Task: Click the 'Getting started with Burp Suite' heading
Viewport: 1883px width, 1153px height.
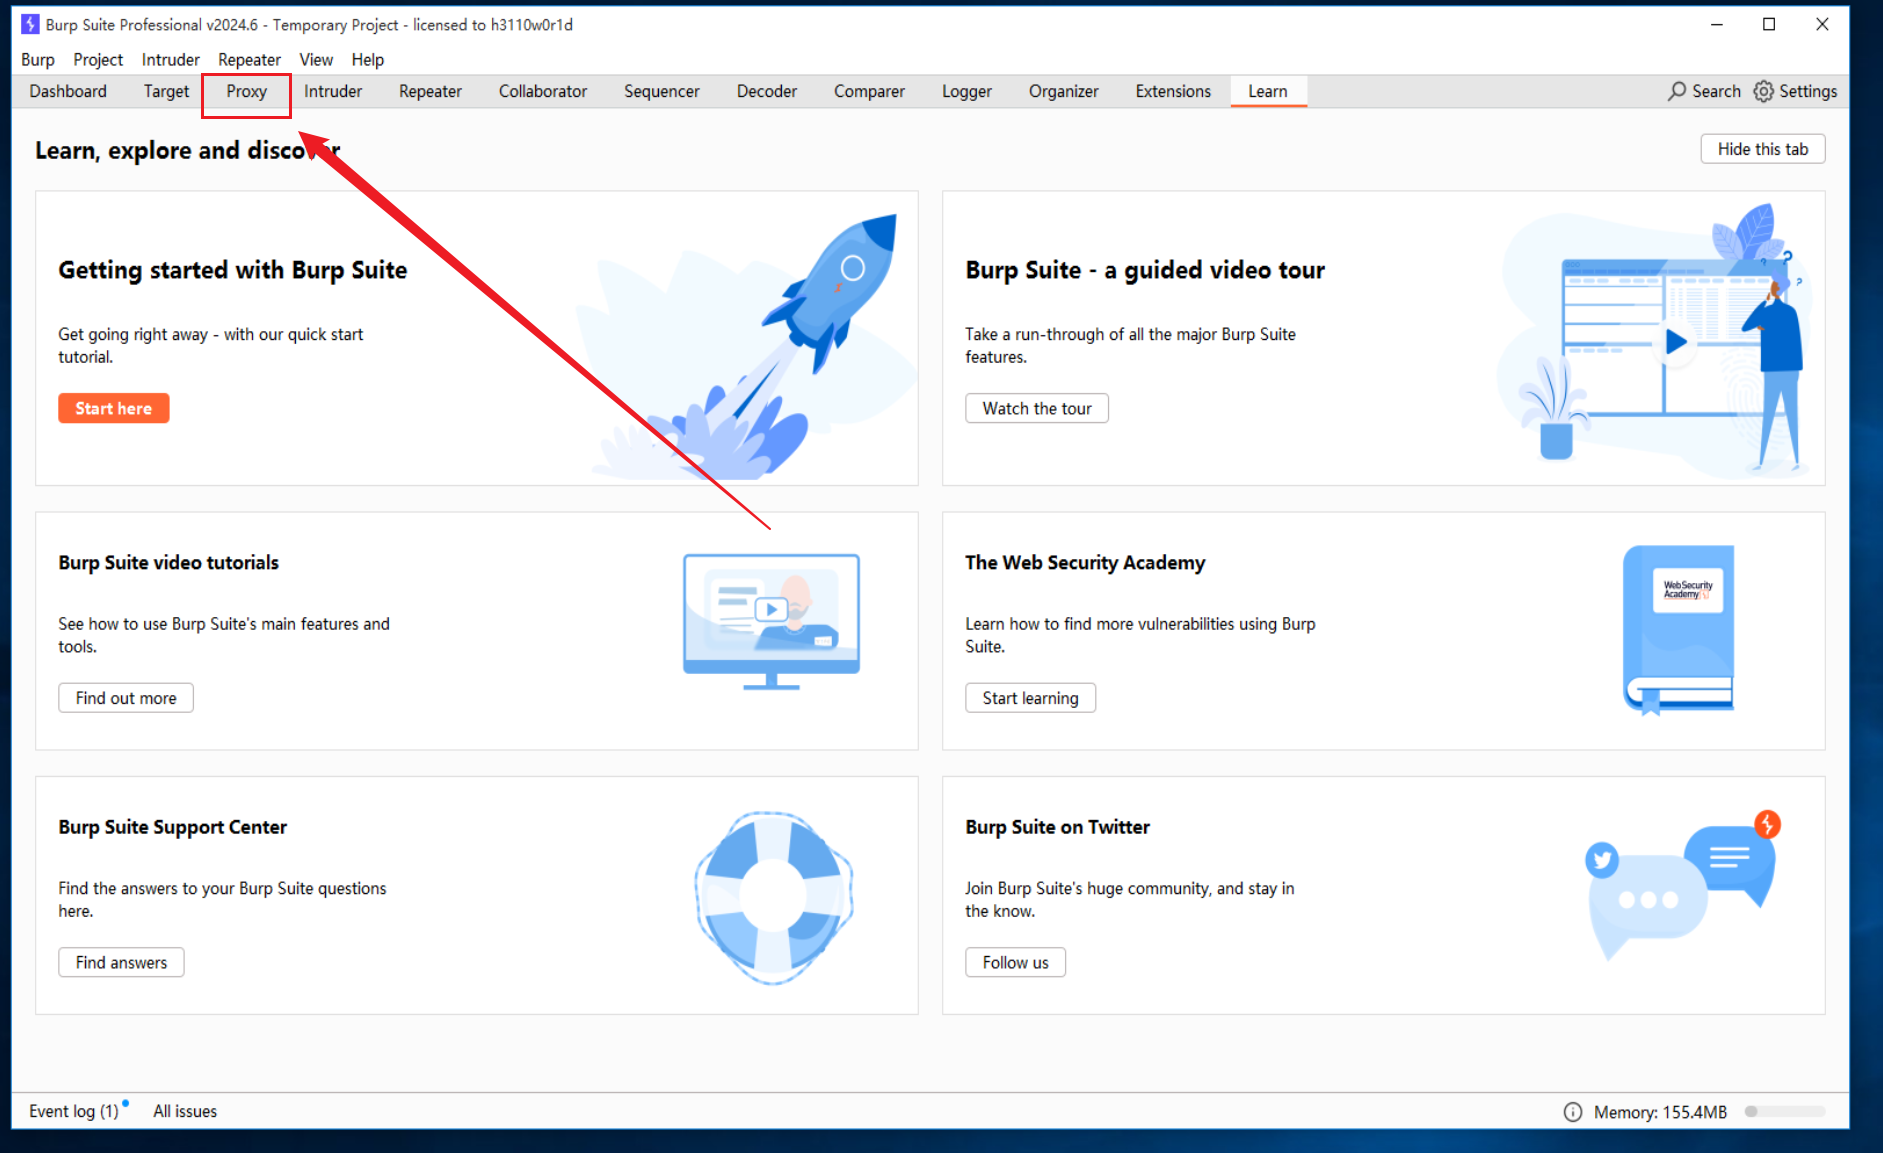Action: tap(232, 270)
